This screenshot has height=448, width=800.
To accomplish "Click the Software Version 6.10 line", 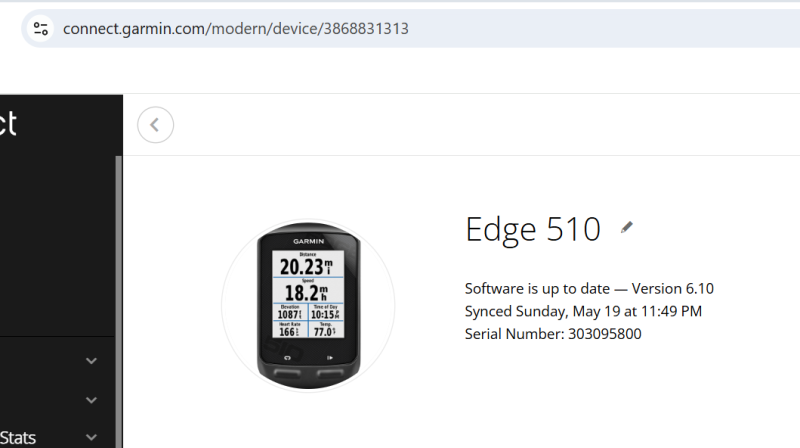I will (x=589, y=289).
